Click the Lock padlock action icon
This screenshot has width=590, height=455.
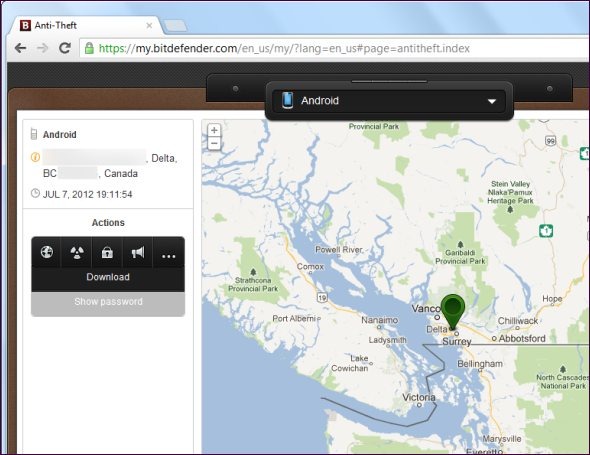(107, 252)
